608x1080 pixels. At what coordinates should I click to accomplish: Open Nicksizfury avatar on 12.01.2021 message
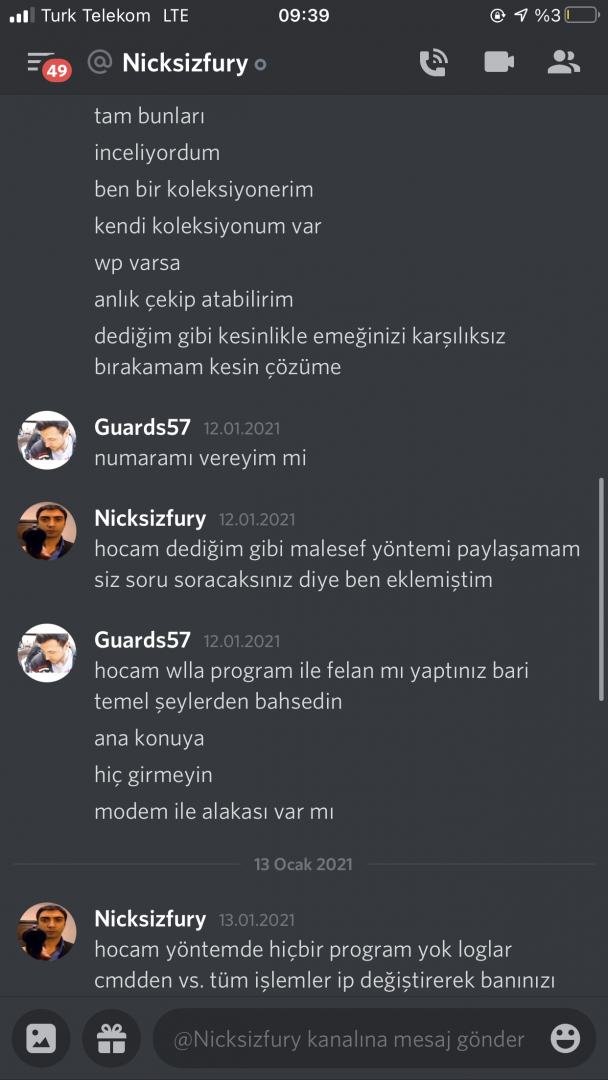[x=47, y=530]
